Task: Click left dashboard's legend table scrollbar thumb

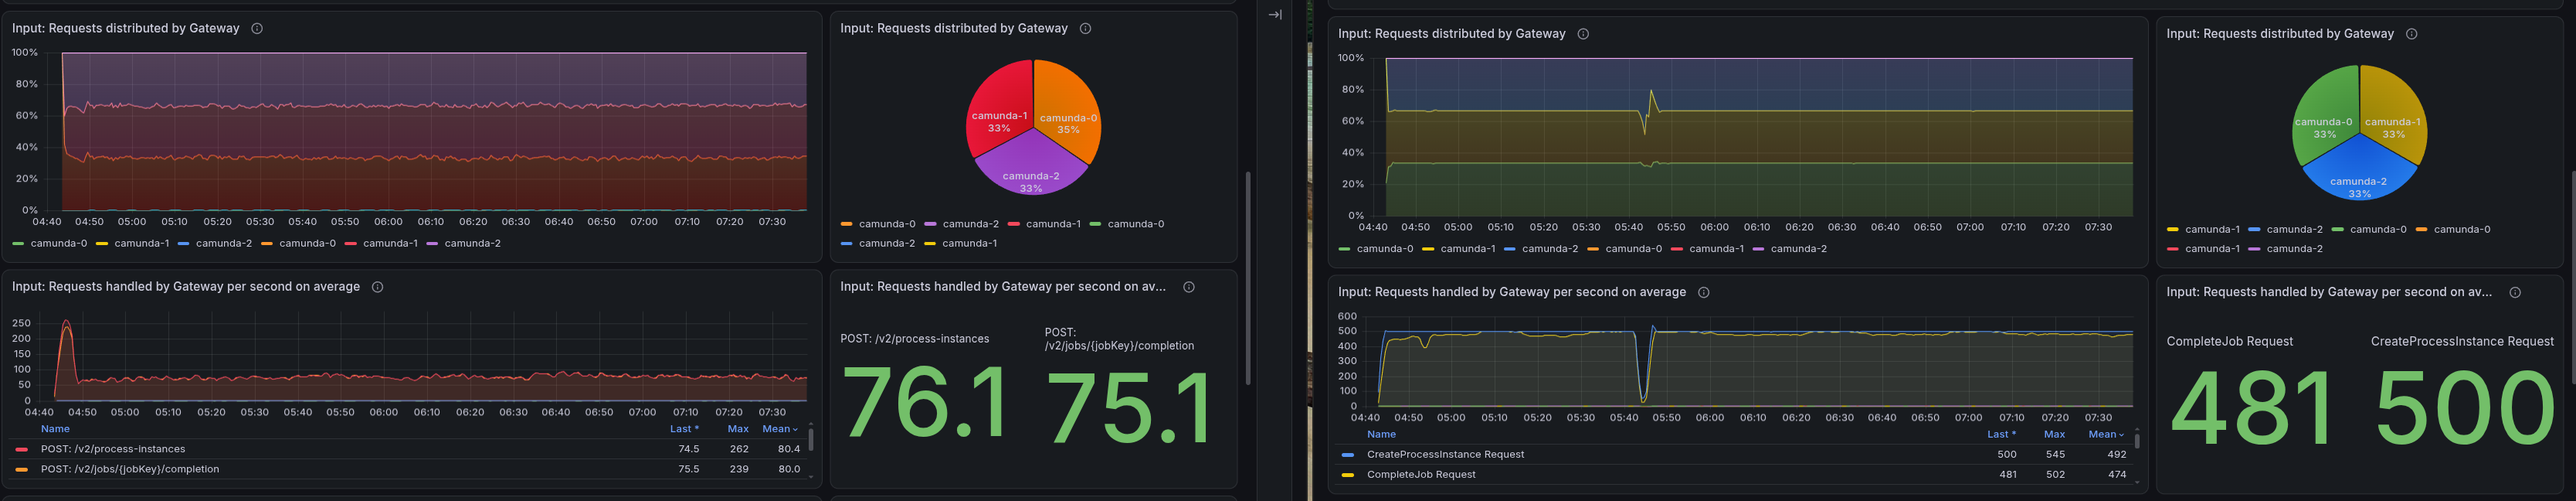Action: click(811, 440)
